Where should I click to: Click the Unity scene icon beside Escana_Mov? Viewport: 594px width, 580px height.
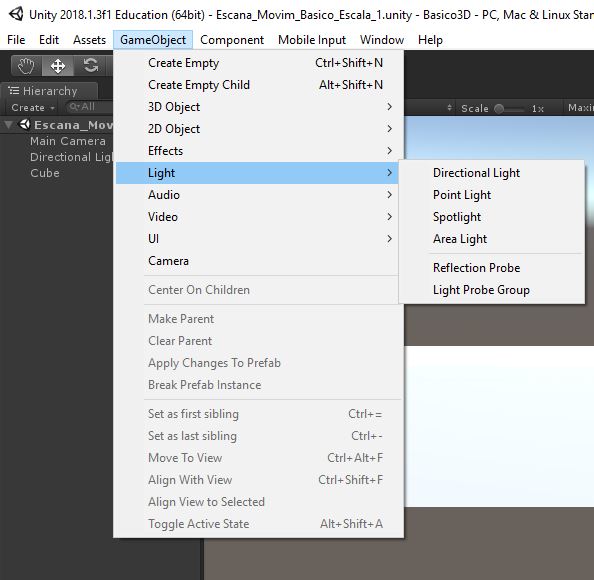click(x=25, y=124)
